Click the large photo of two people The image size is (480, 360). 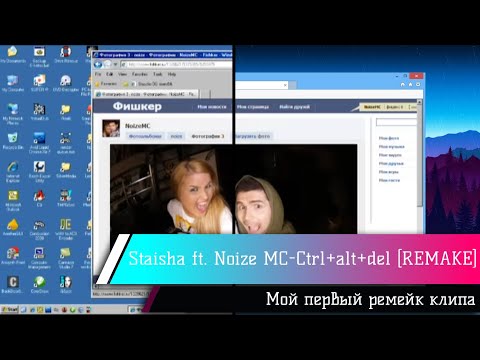(x=233, y=189)
